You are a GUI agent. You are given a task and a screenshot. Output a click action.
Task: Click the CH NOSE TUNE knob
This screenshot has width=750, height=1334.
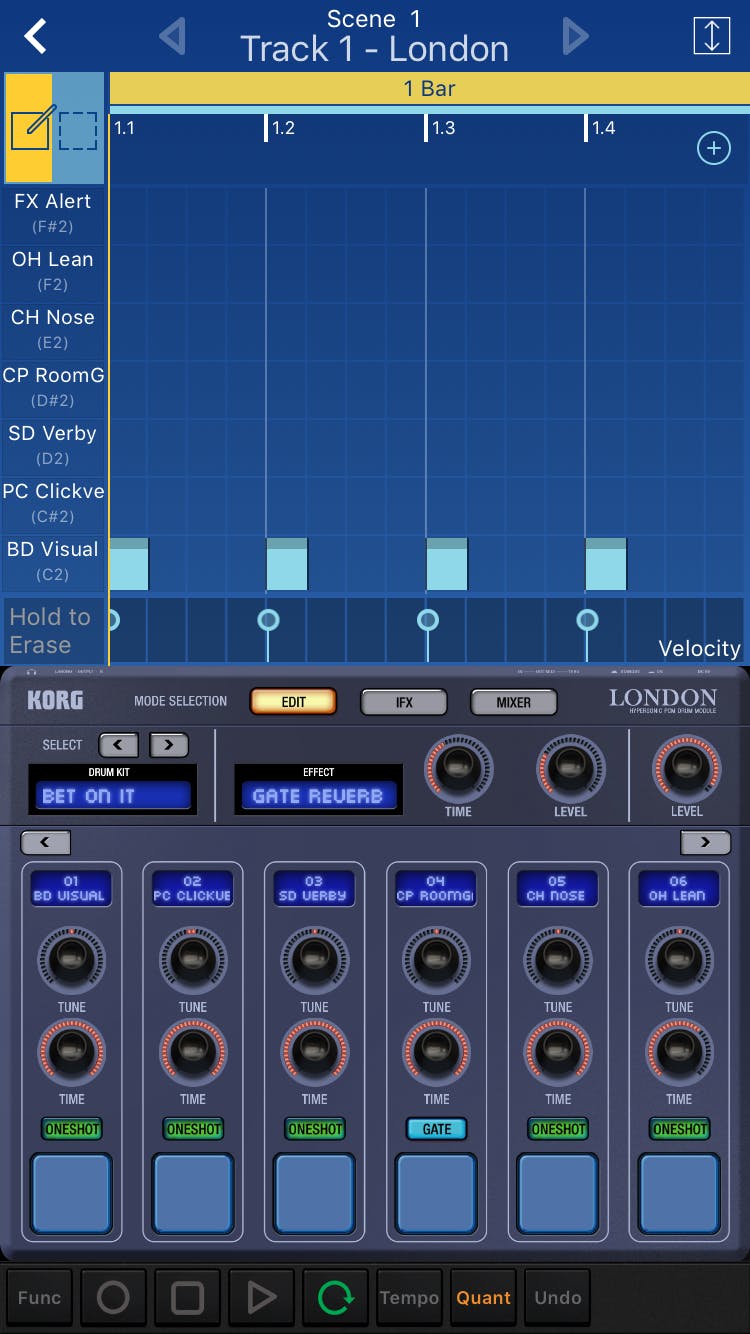[x=558, y=960]
